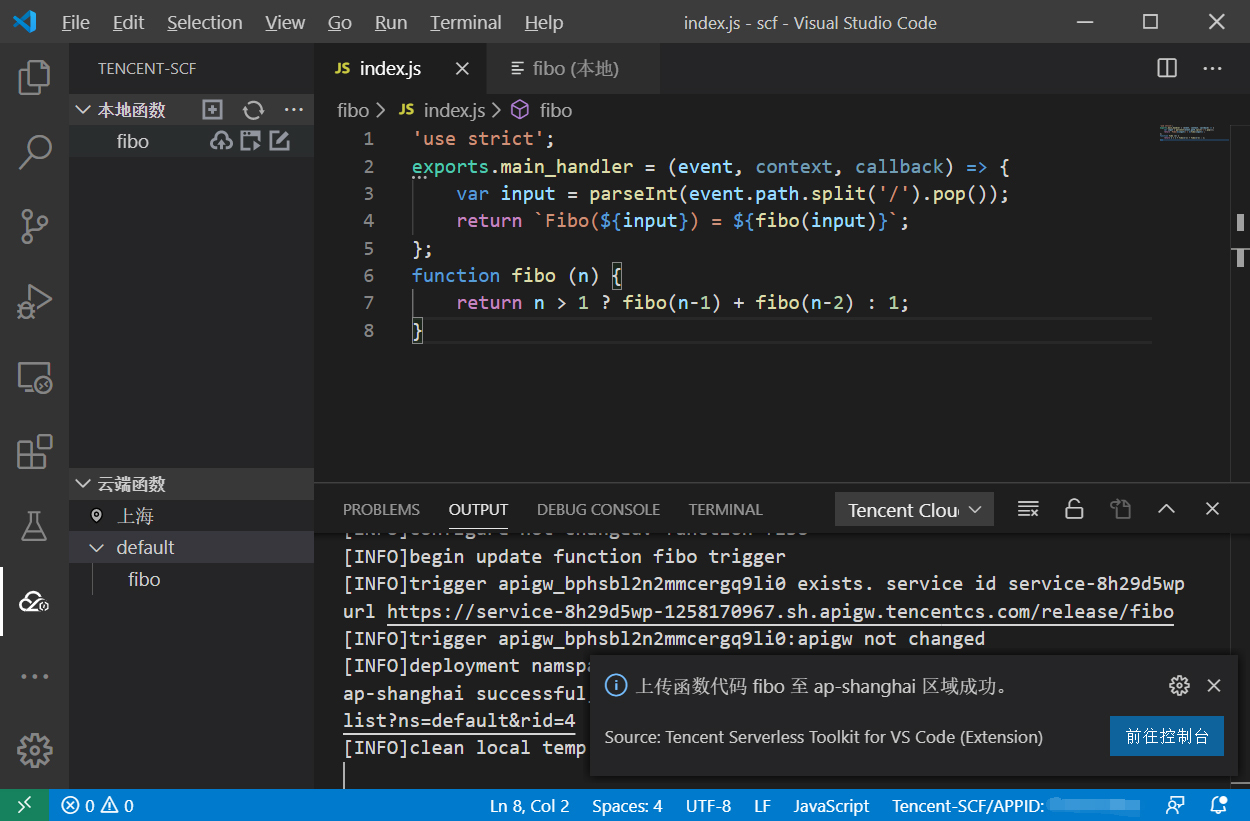Open the Extensions view icon
1250x821 pixels.
[x=34, y=452]
